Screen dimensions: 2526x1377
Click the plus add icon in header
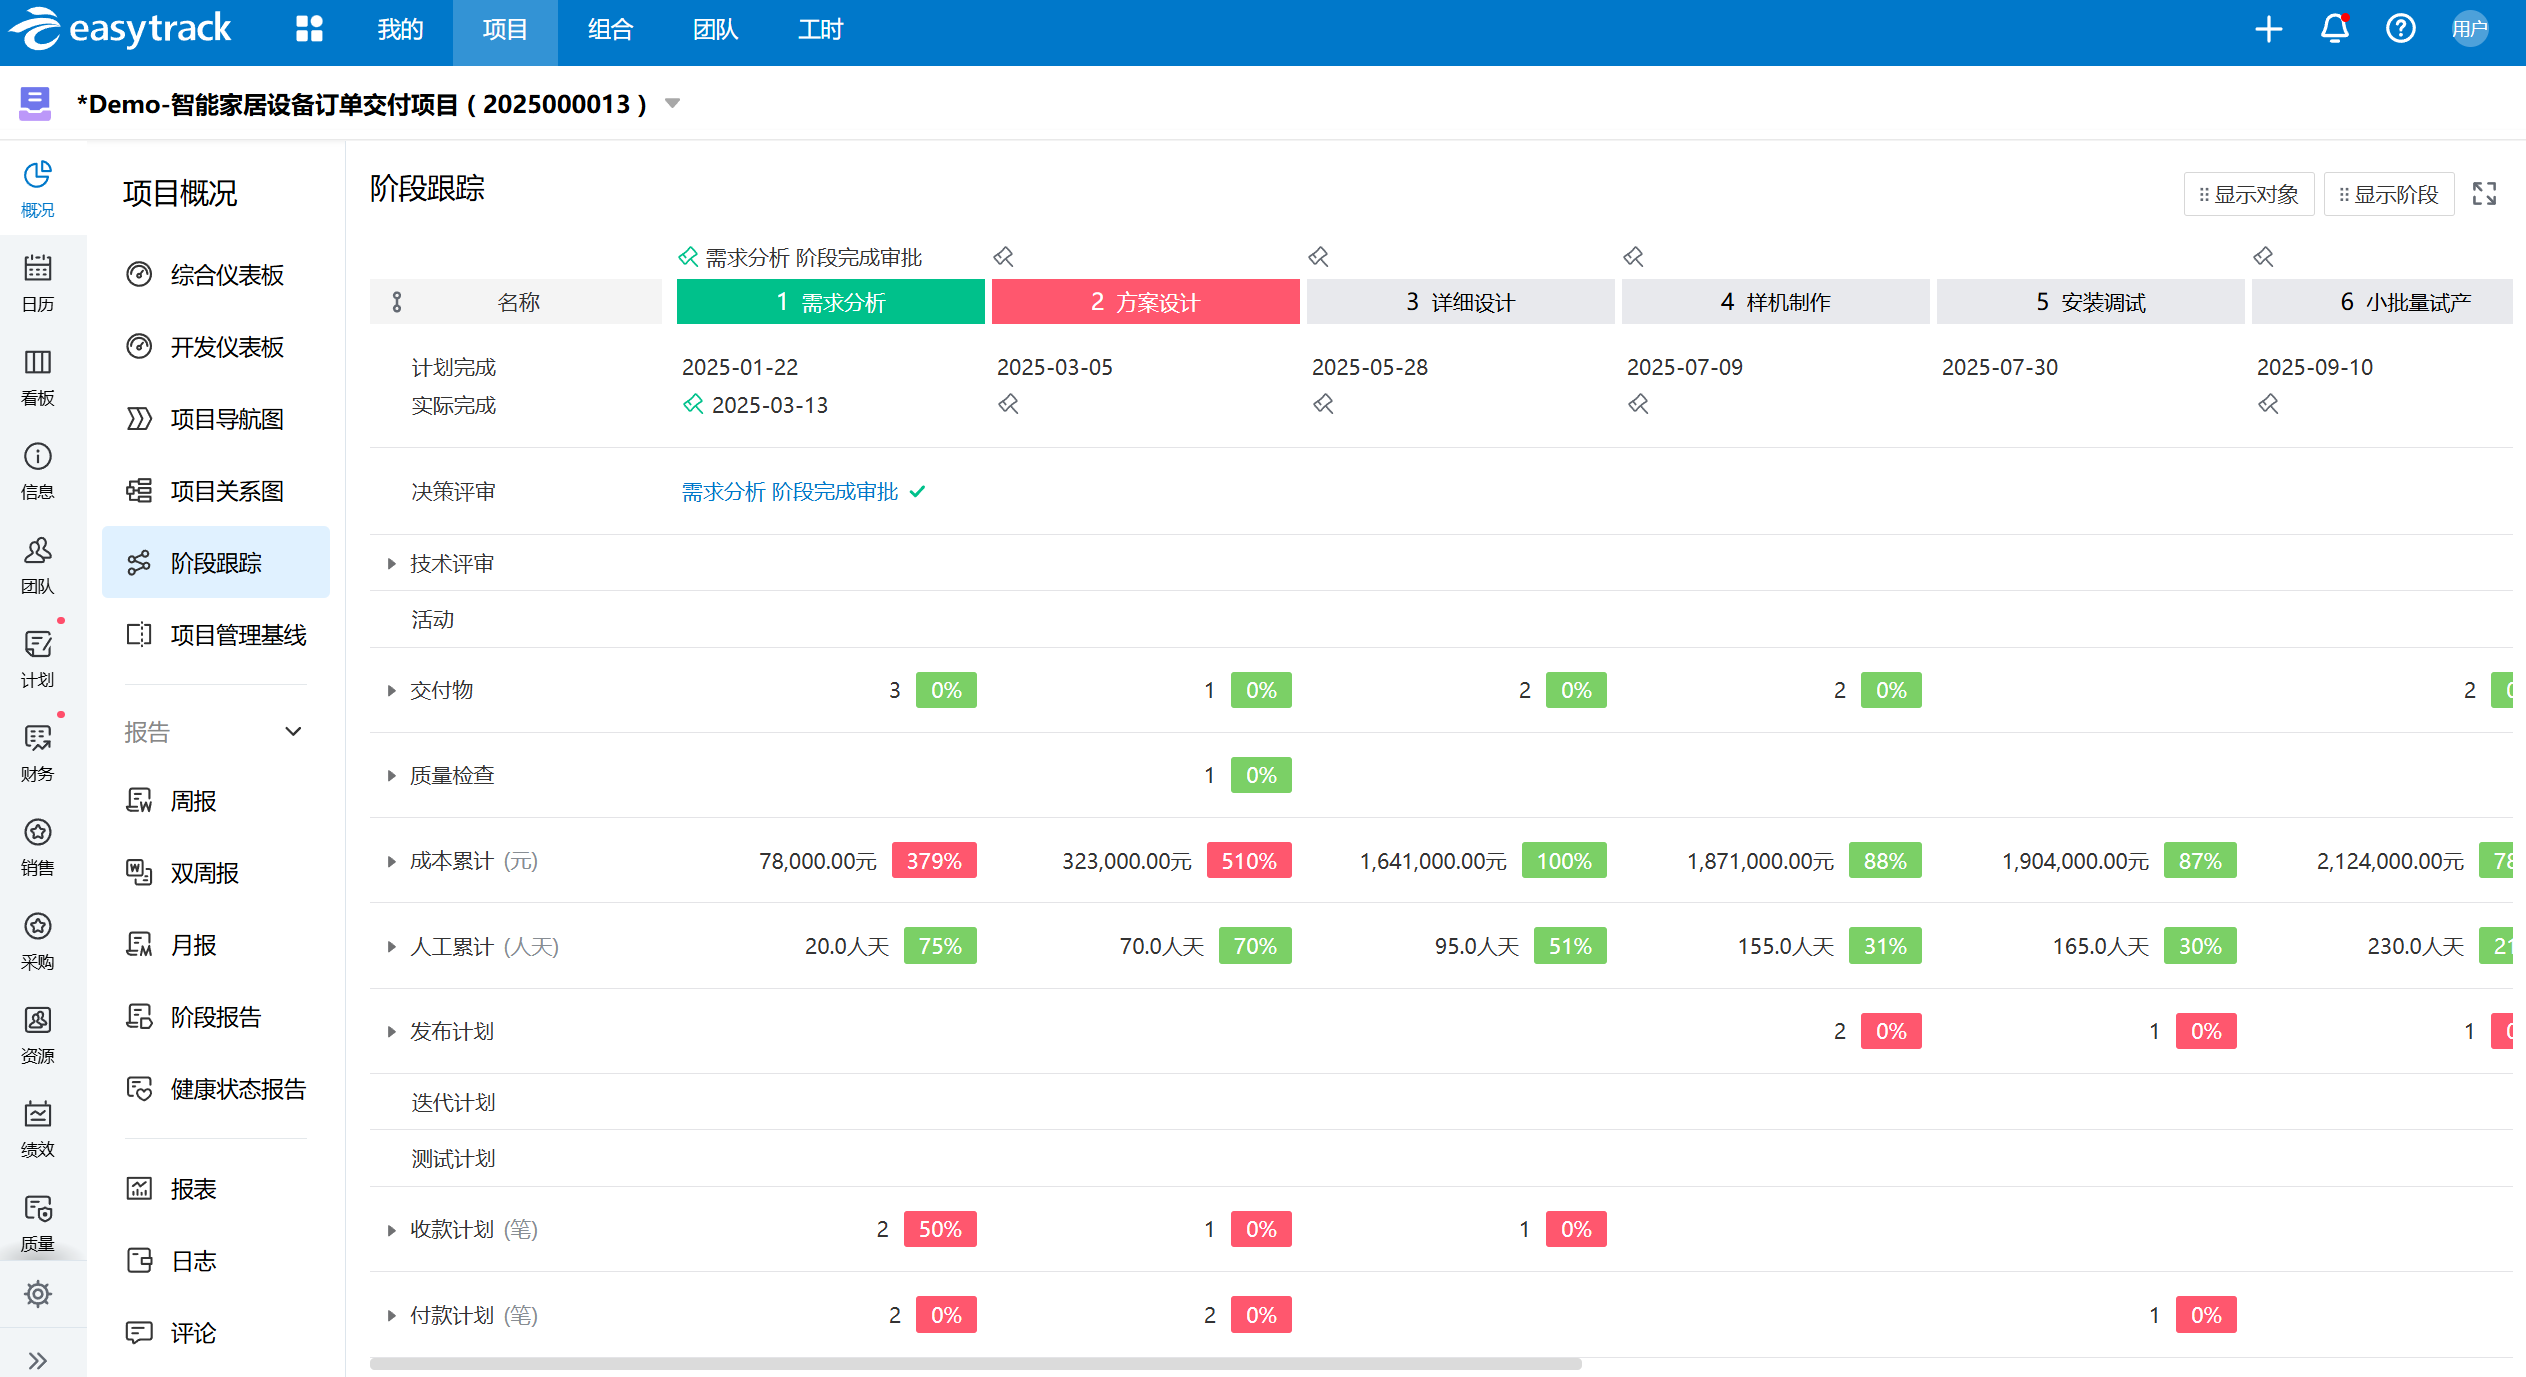(2268, 29)
